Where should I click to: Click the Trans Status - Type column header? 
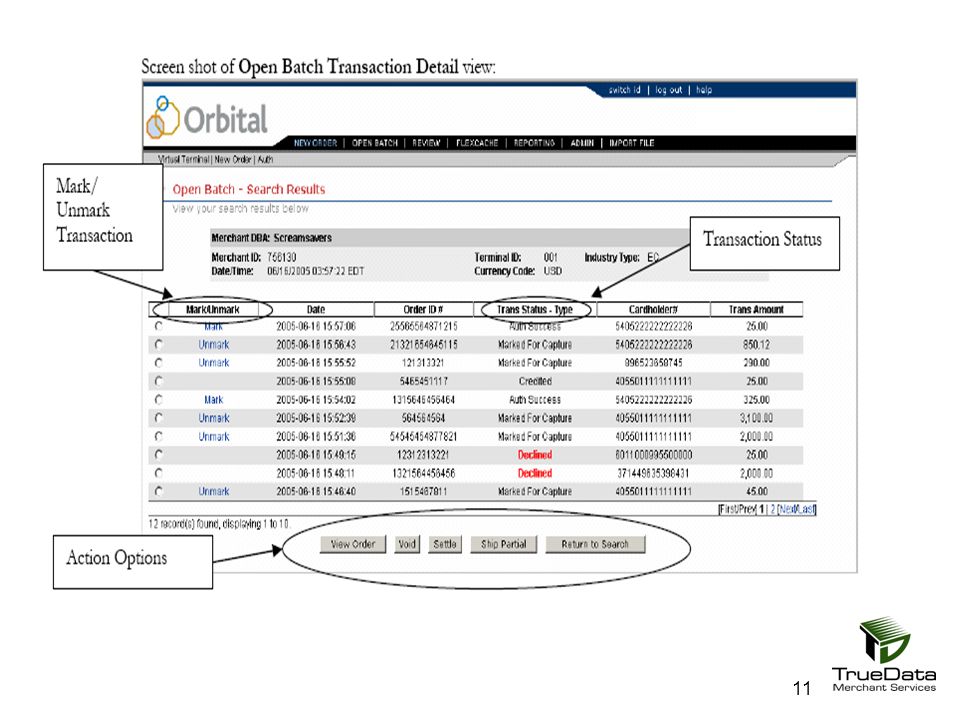535,310
